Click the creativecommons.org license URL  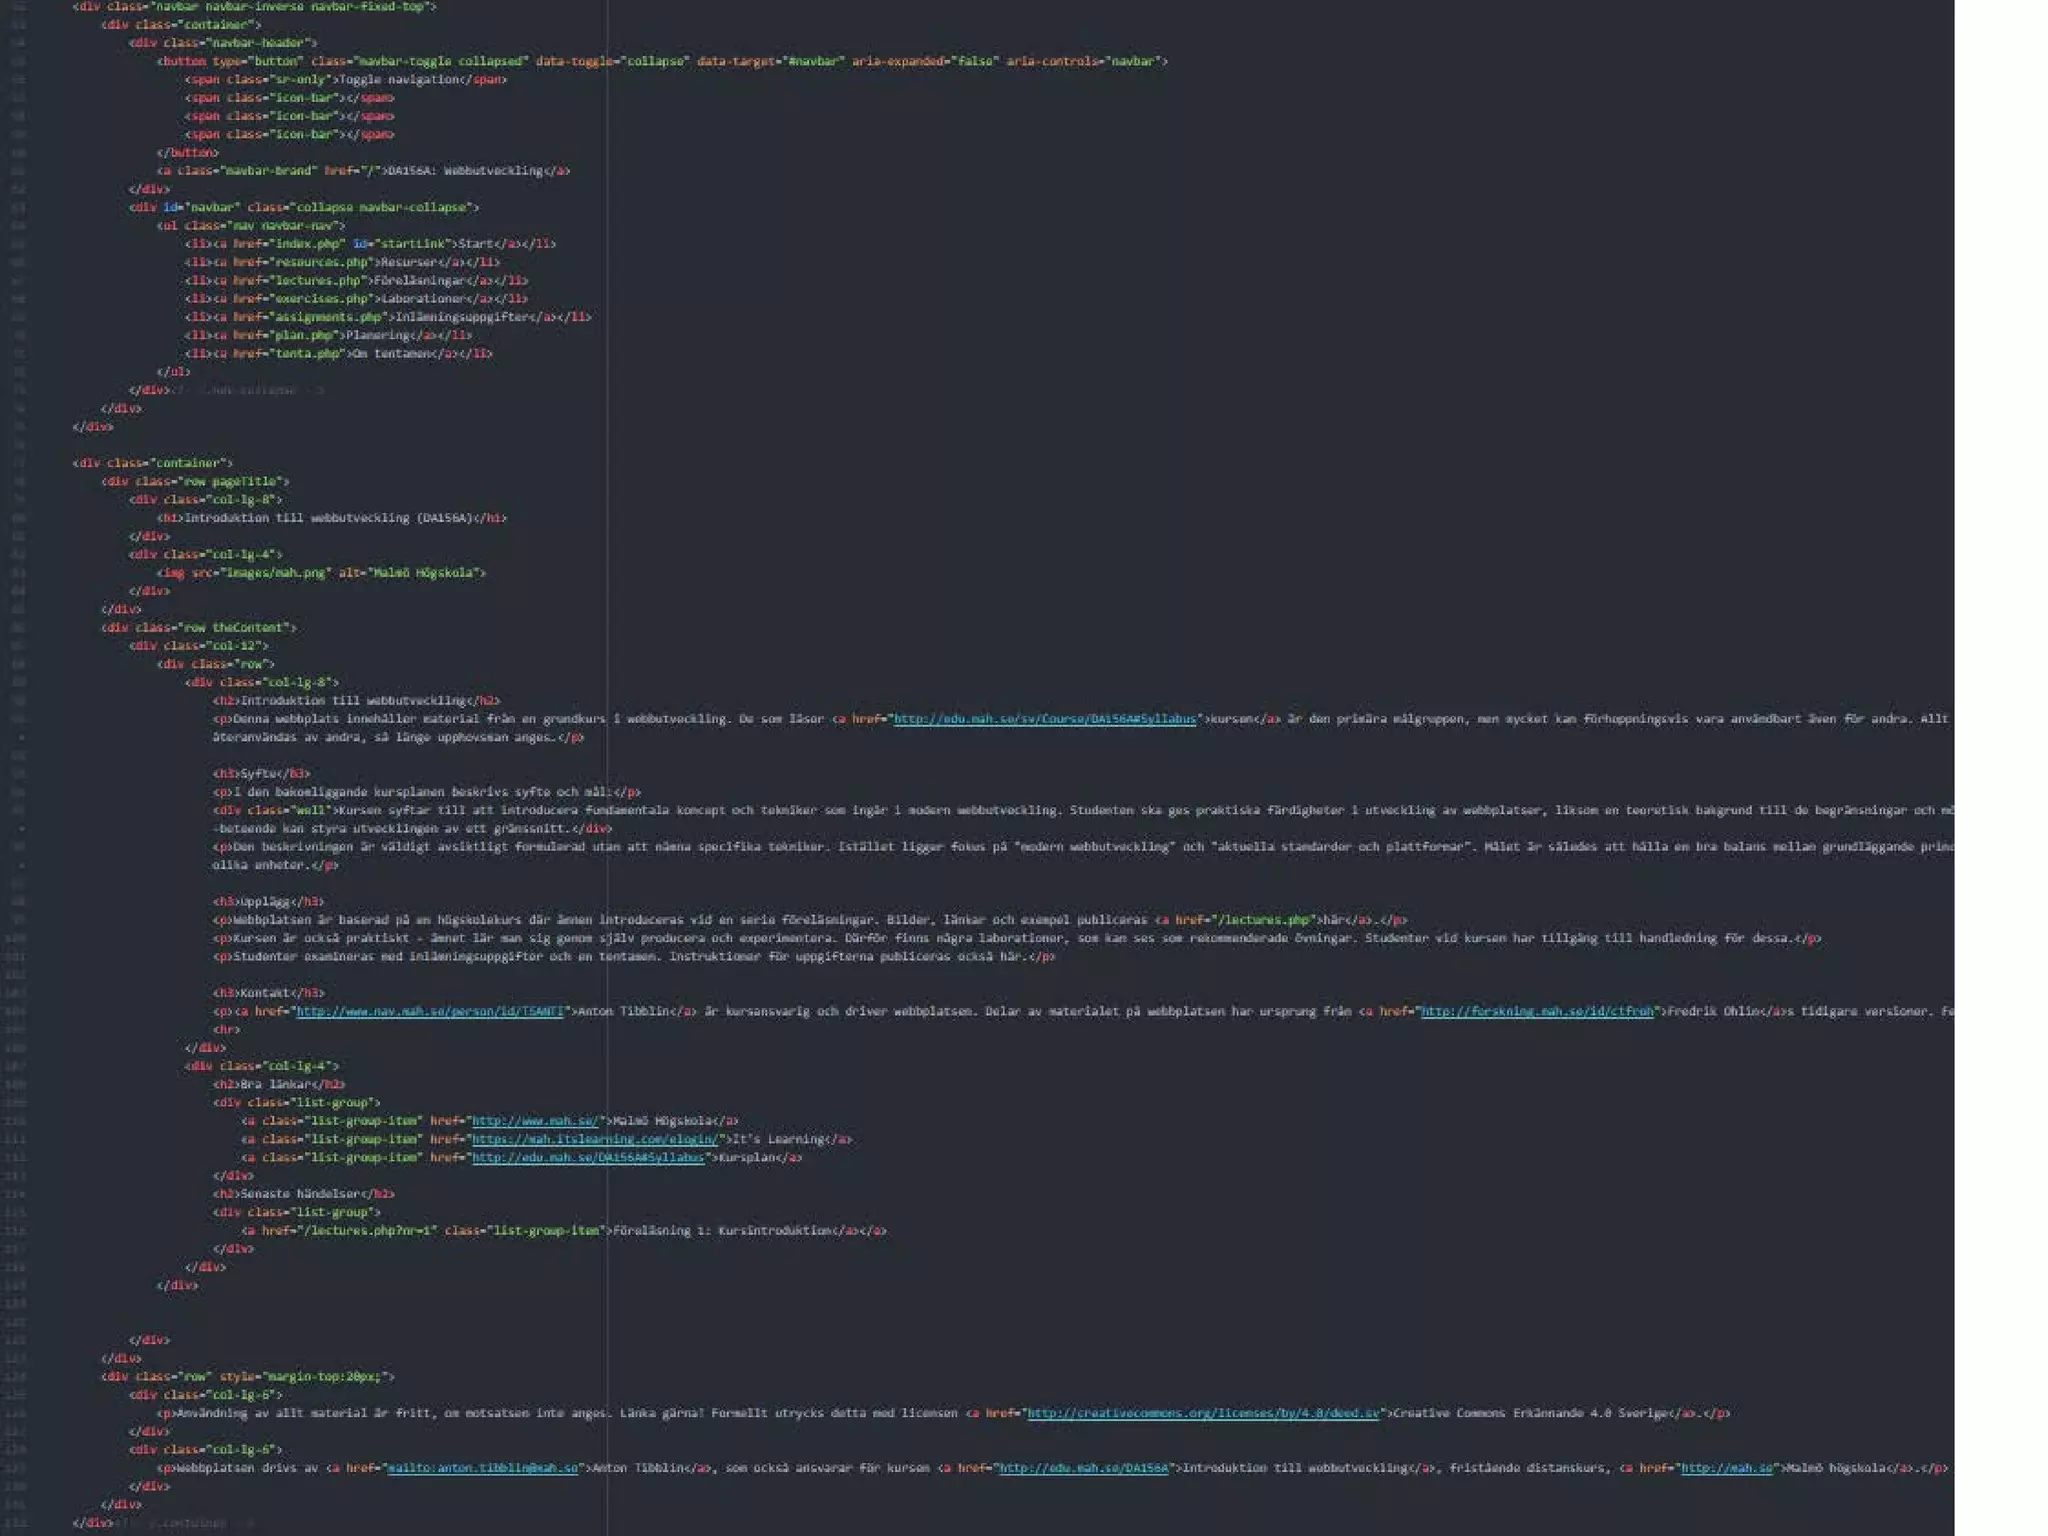[1203, 1413]
